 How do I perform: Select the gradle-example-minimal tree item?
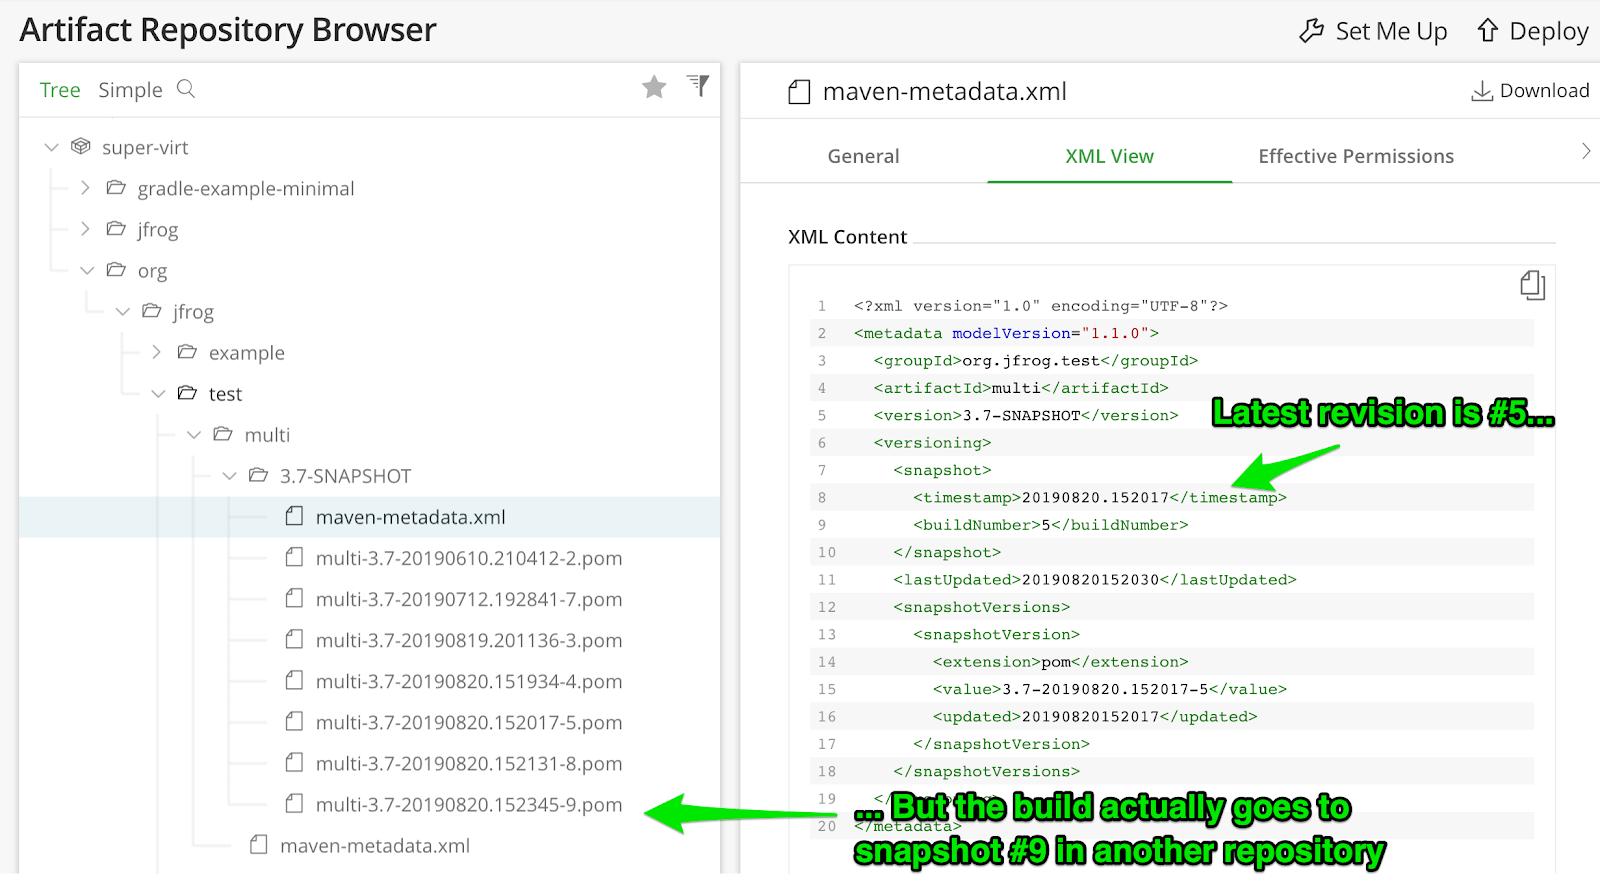pos(246,189)
